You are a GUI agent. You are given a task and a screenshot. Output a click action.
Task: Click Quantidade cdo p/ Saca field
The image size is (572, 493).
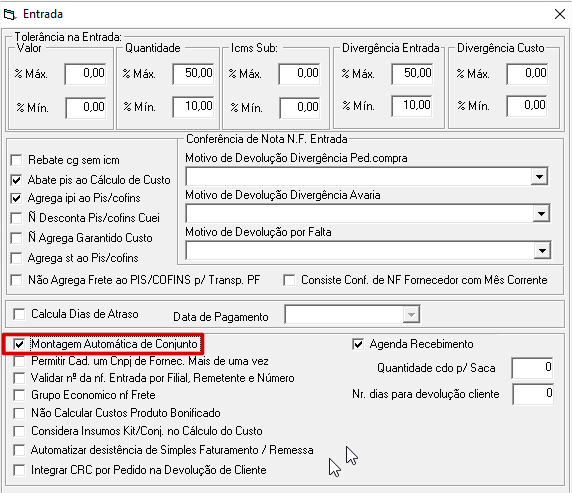click(532, 368)
